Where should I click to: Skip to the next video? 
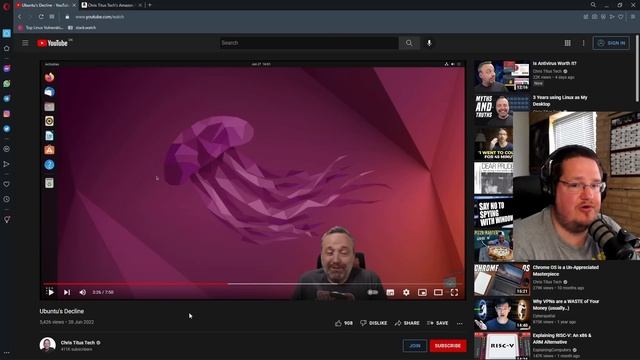point(67,292)
